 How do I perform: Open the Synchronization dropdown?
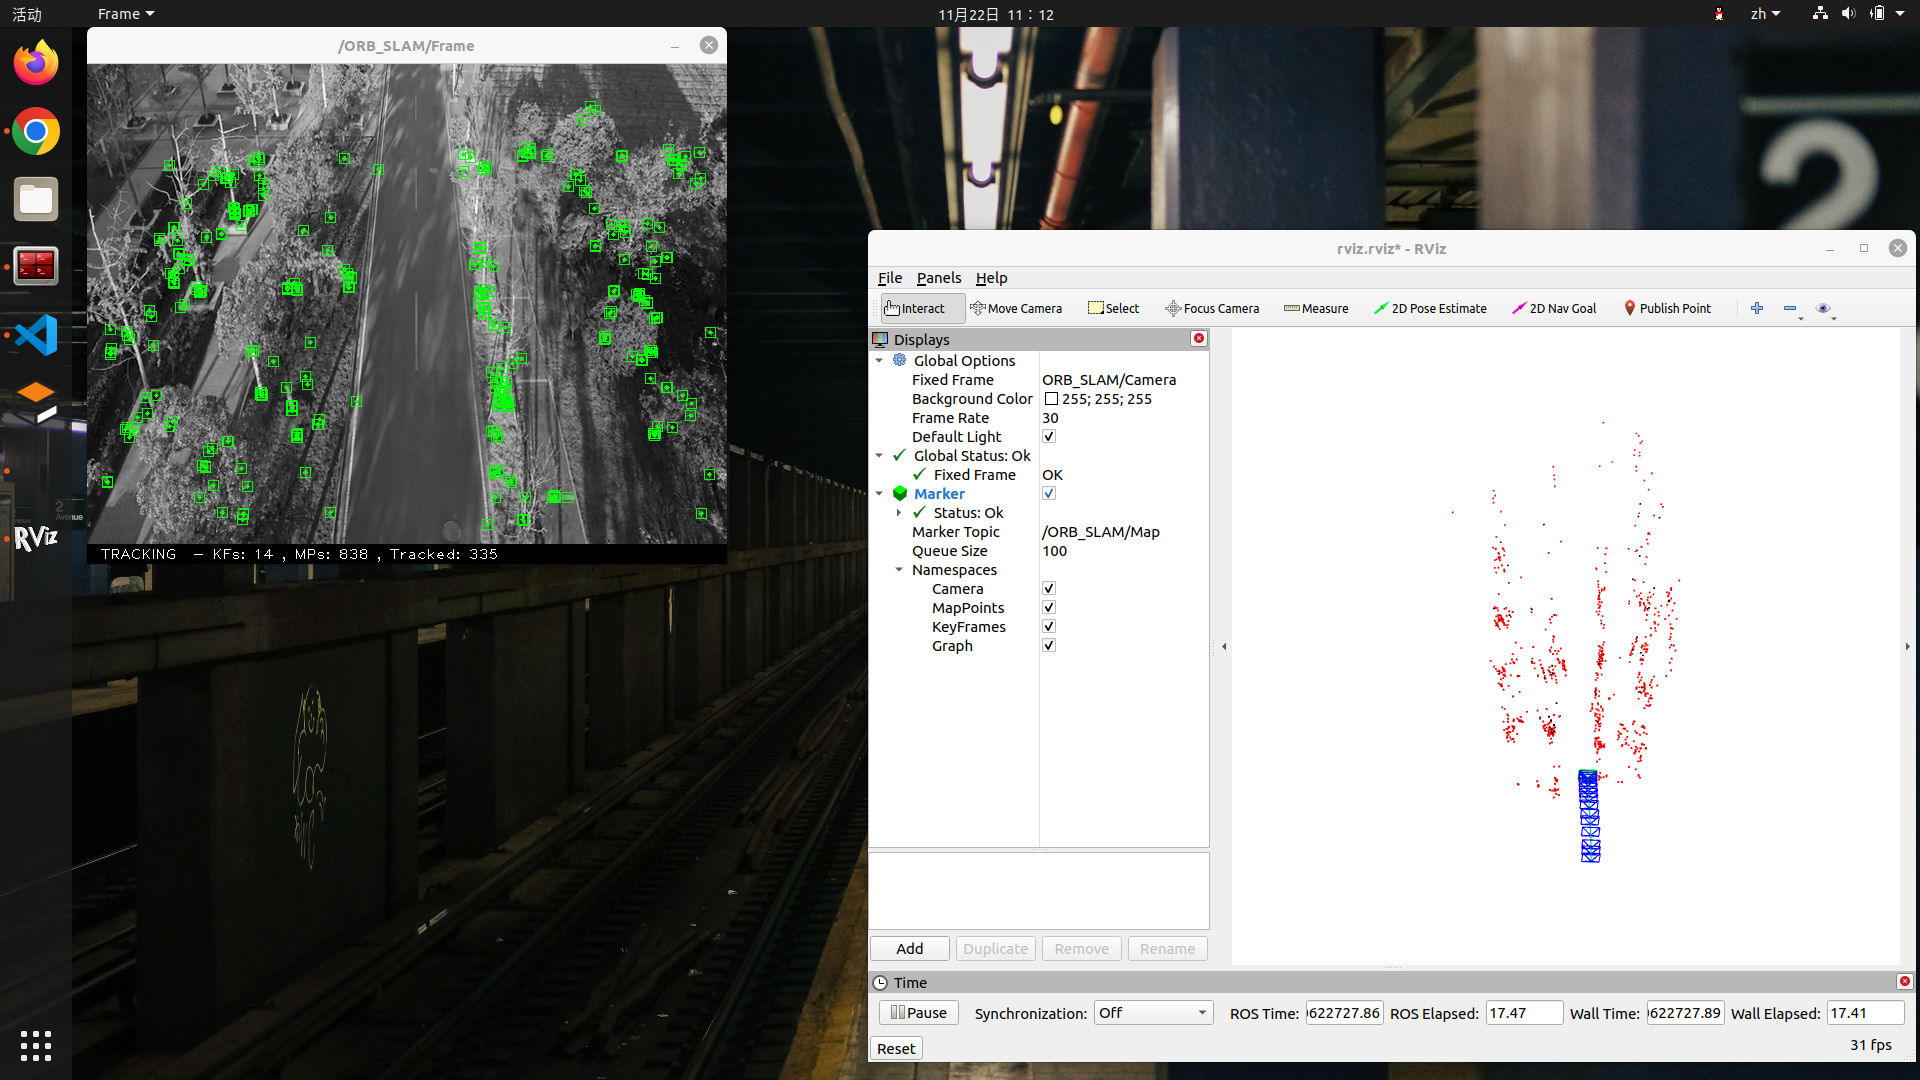pos(1153,1013)
